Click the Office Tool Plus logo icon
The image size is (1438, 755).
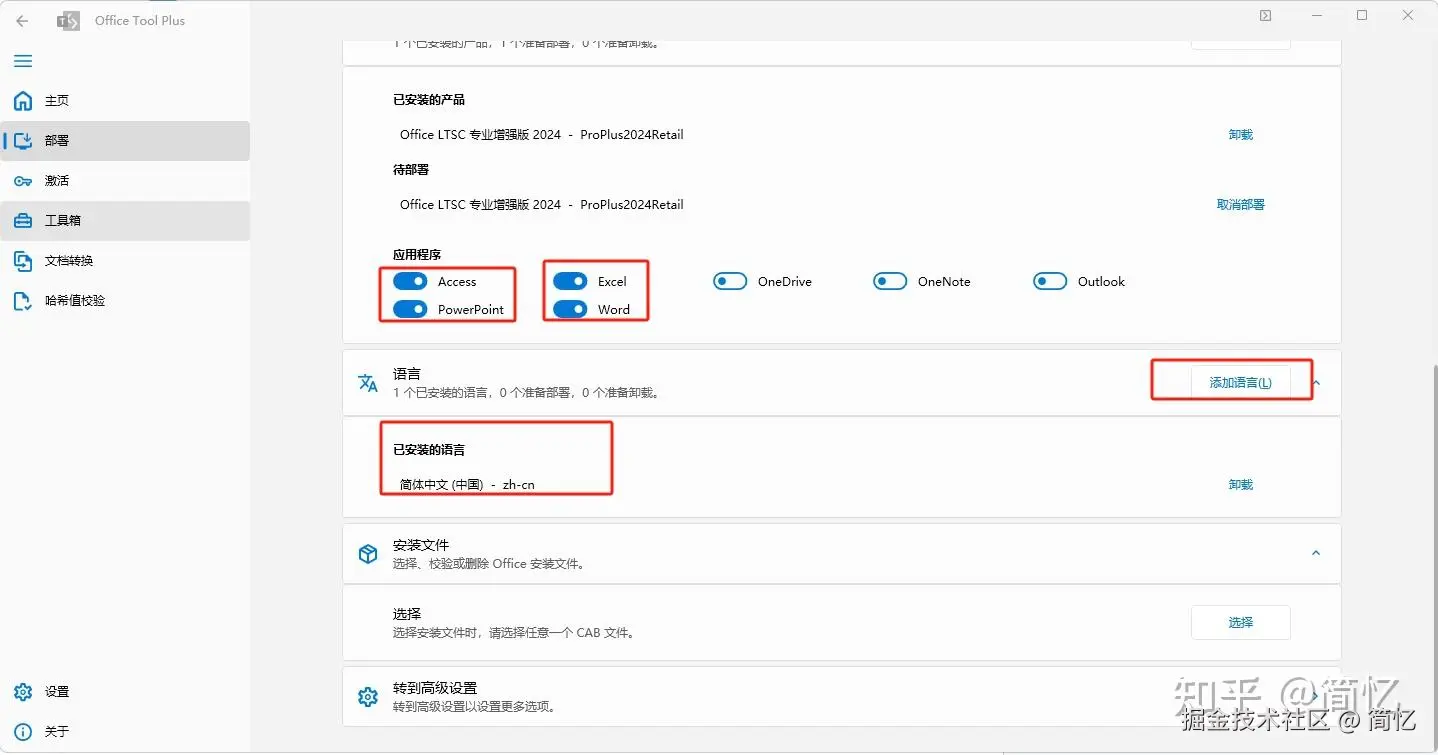click(68, 20)
